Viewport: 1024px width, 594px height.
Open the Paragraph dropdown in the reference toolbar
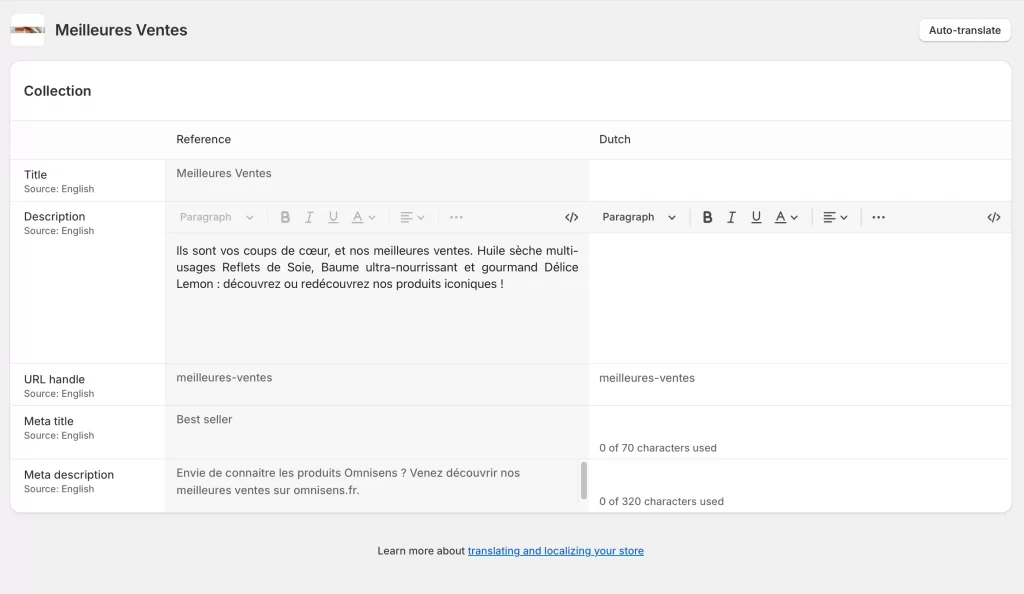(x=217, y=217)
